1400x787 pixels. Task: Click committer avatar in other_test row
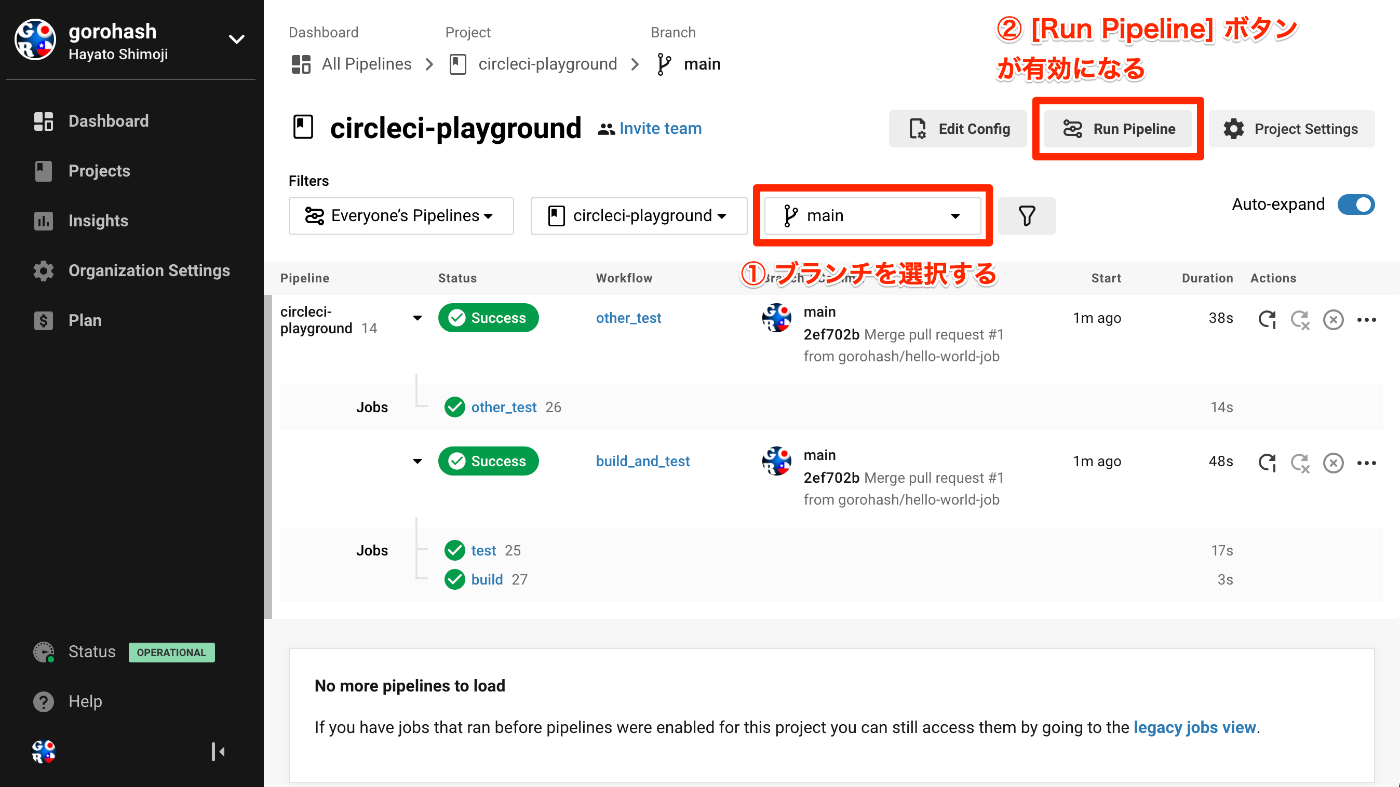point(776,318)
